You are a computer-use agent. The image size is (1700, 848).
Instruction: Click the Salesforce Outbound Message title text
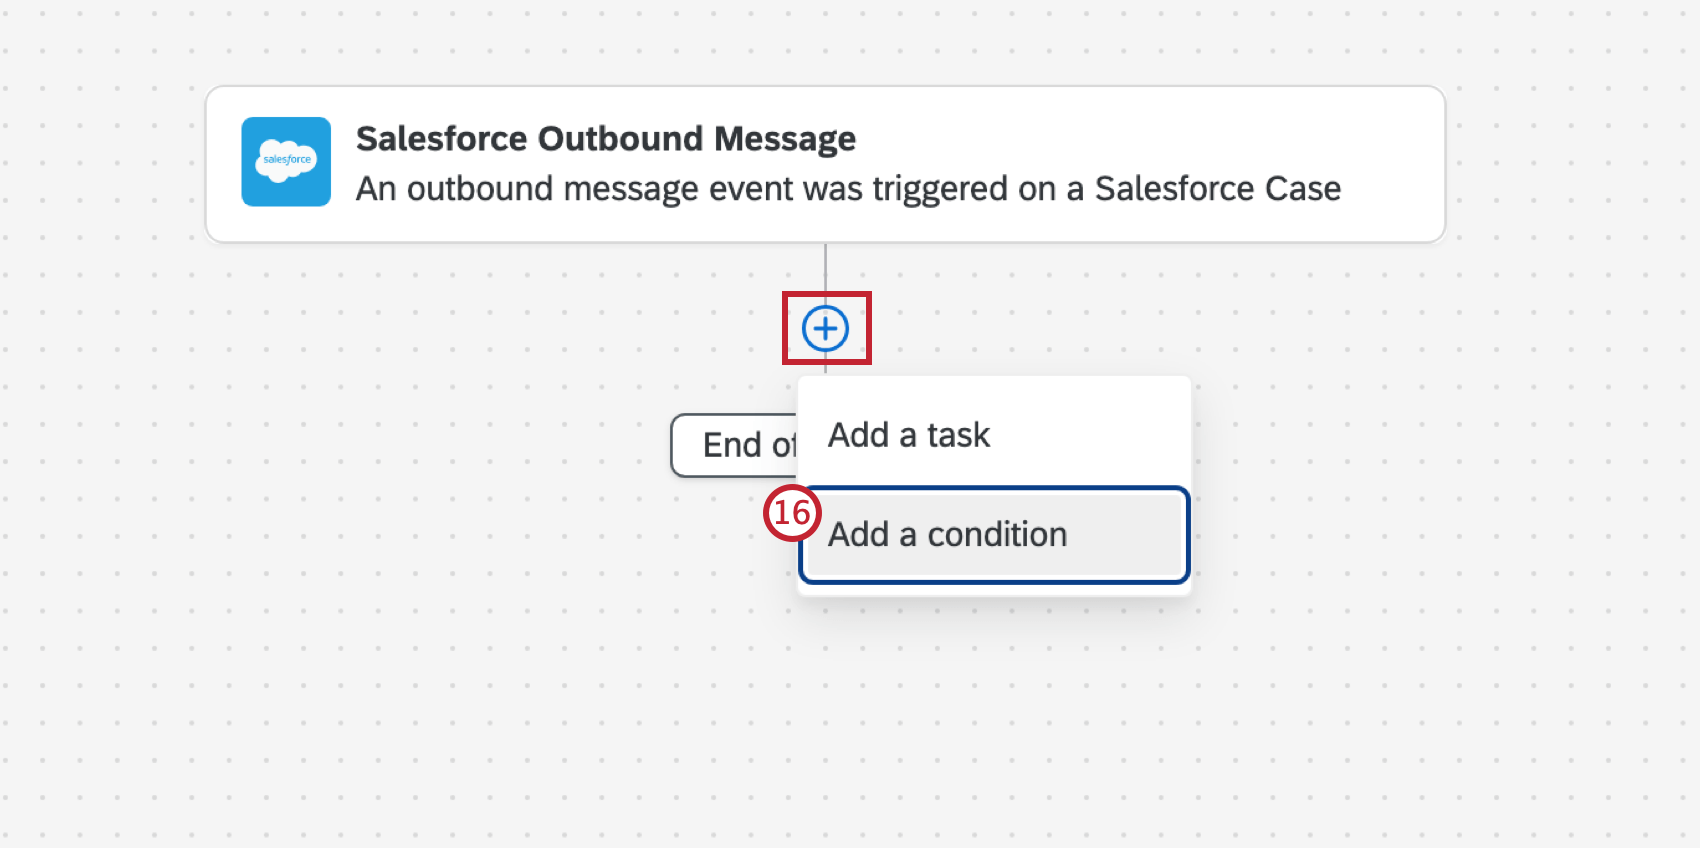607,138
